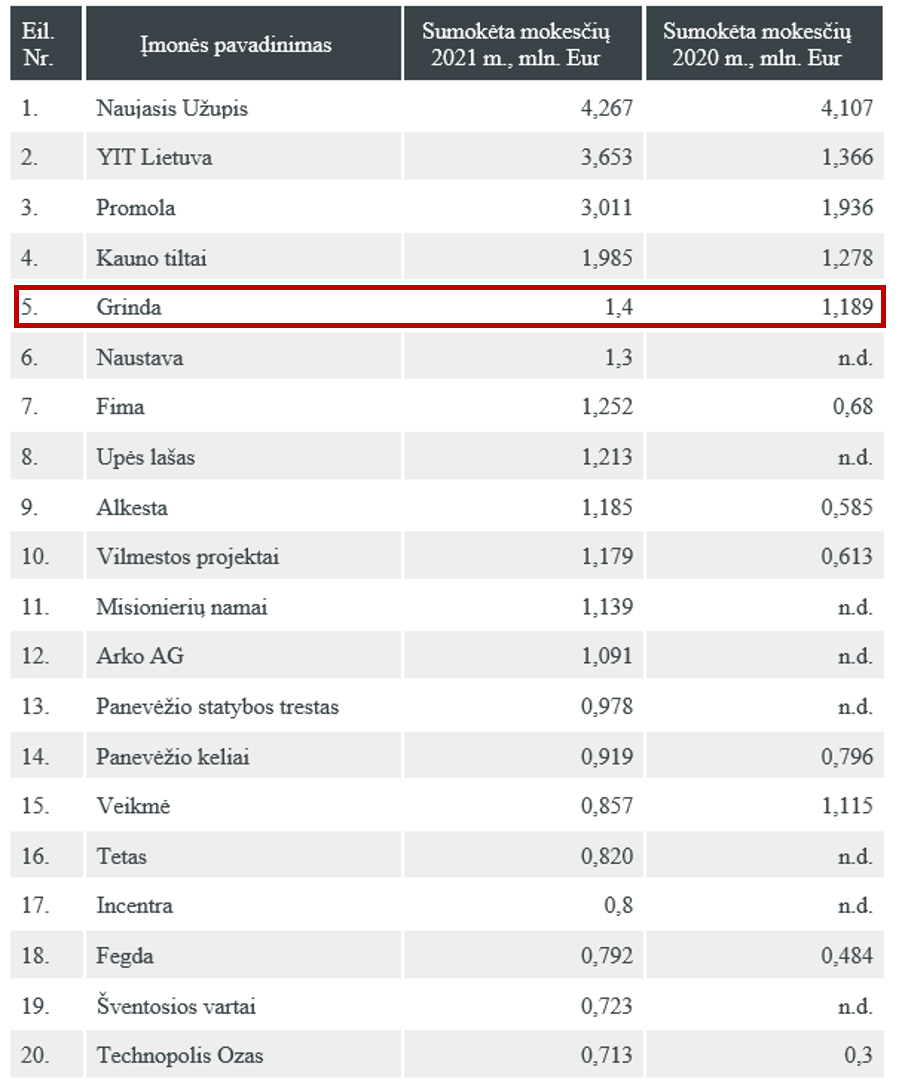Click the Eil. Nr. column header
The width and height of the screenshot is (899, 1091).
[x=38, y=44]
